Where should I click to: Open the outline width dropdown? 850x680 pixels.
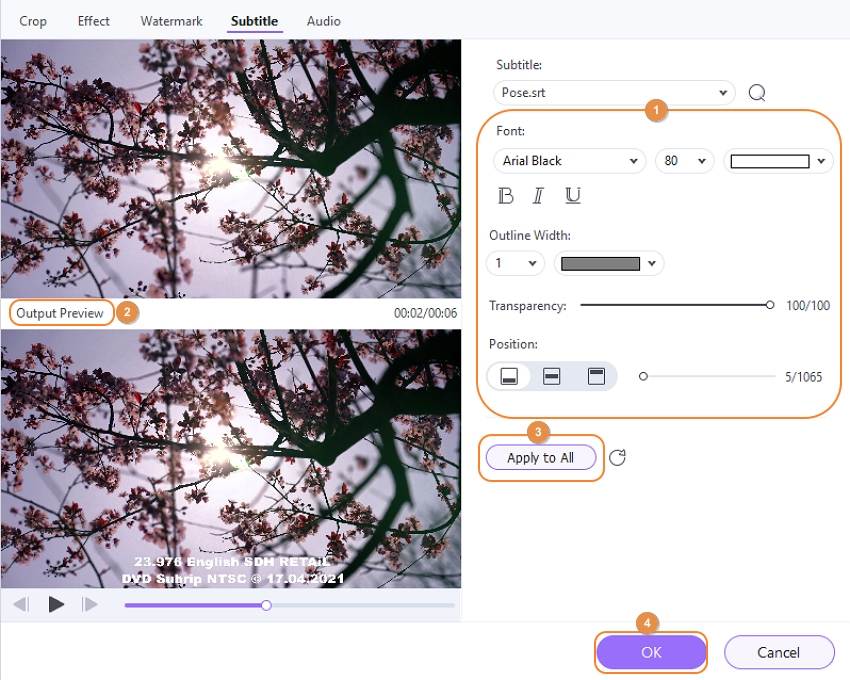click(x=516, y=264)
